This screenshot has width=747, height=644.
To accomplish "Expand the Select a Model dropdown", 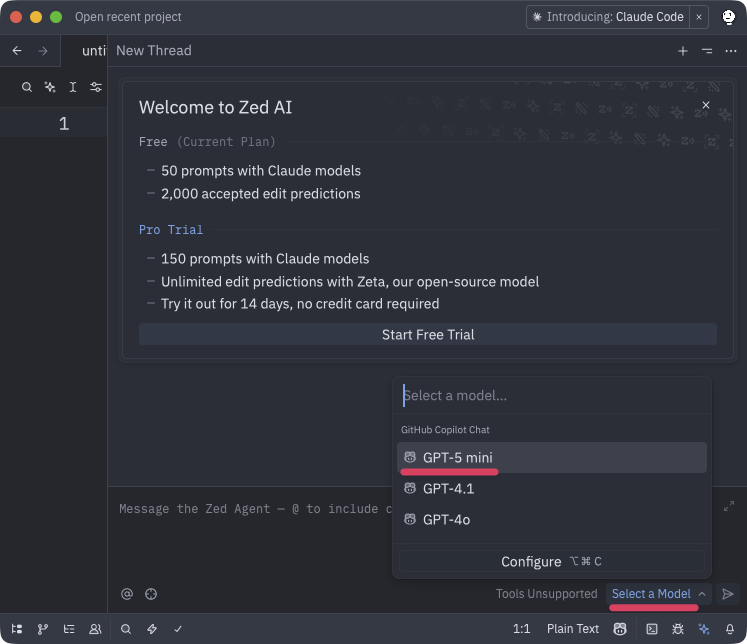I will pos(658,594).
